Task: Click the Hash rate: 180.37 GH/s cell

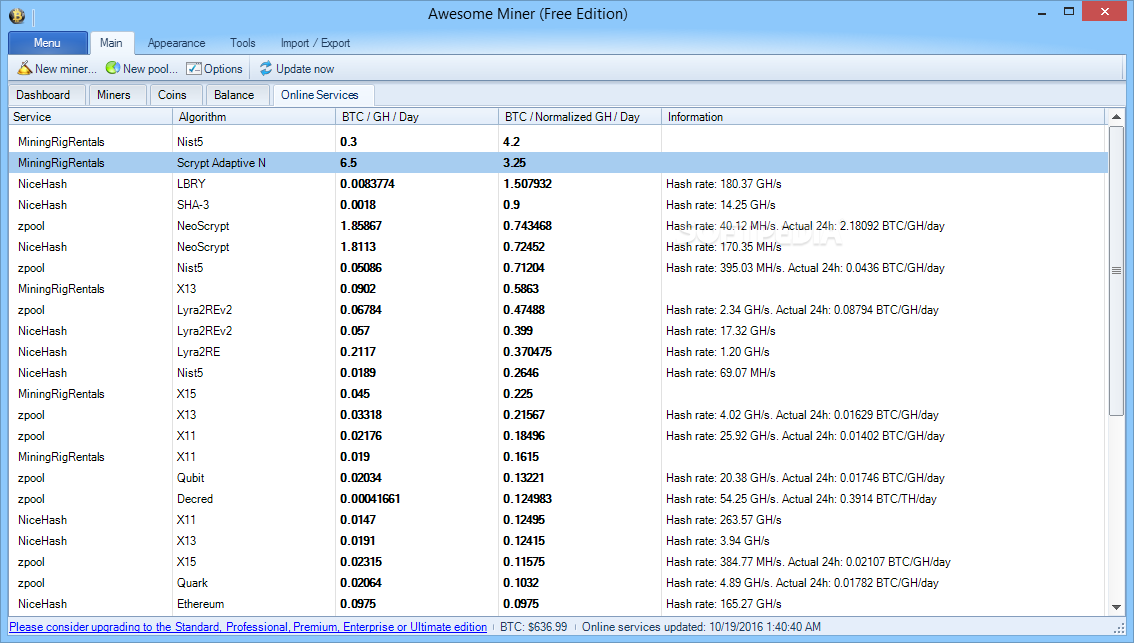Action: click(x=723, y=184)
